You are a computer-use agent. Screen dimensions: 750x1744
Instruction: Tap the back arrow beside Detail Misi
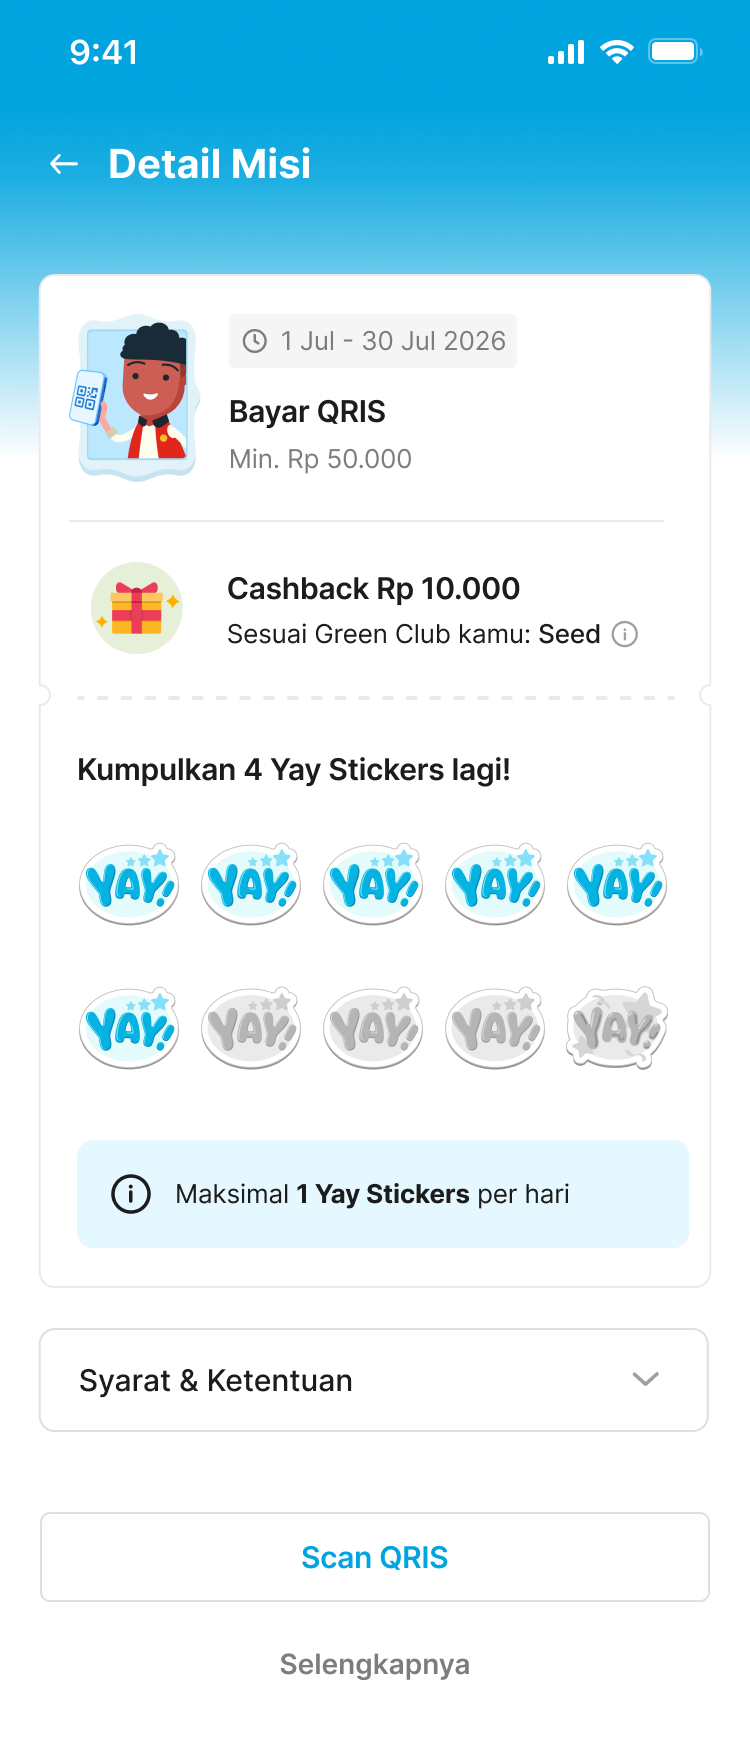(x=64, y=164)
